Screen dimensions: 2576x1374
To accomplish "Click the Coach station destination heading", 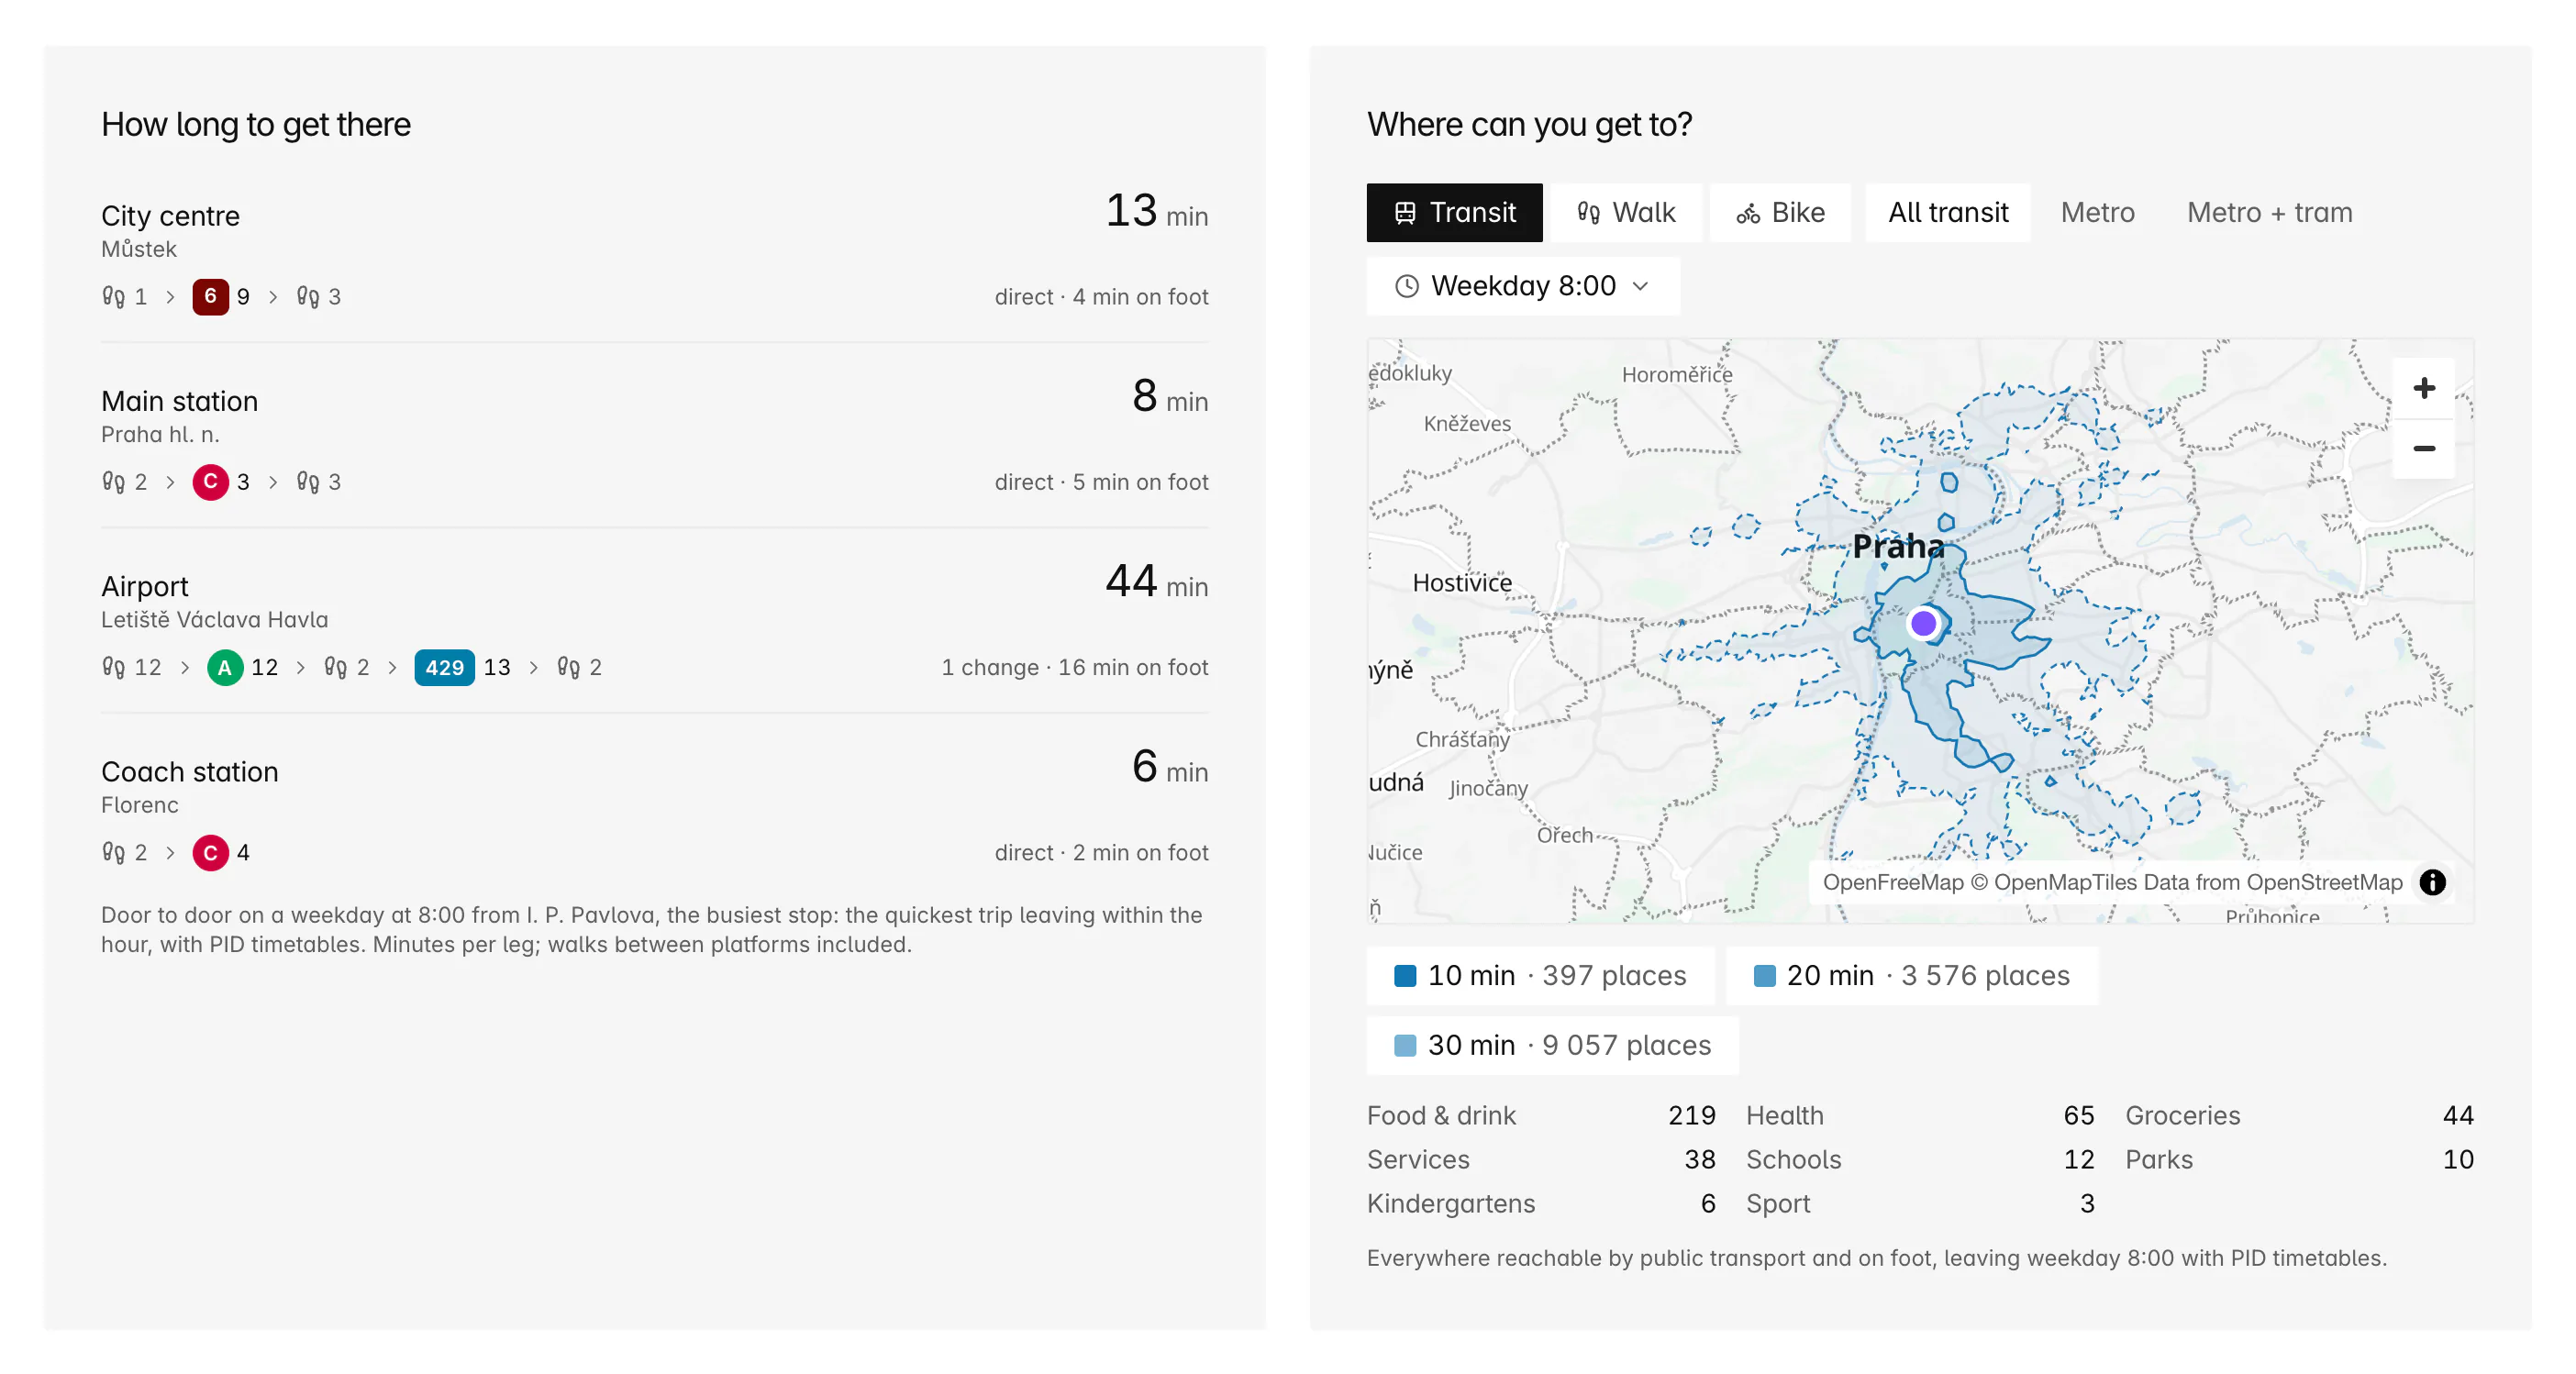I will [189, 772].
